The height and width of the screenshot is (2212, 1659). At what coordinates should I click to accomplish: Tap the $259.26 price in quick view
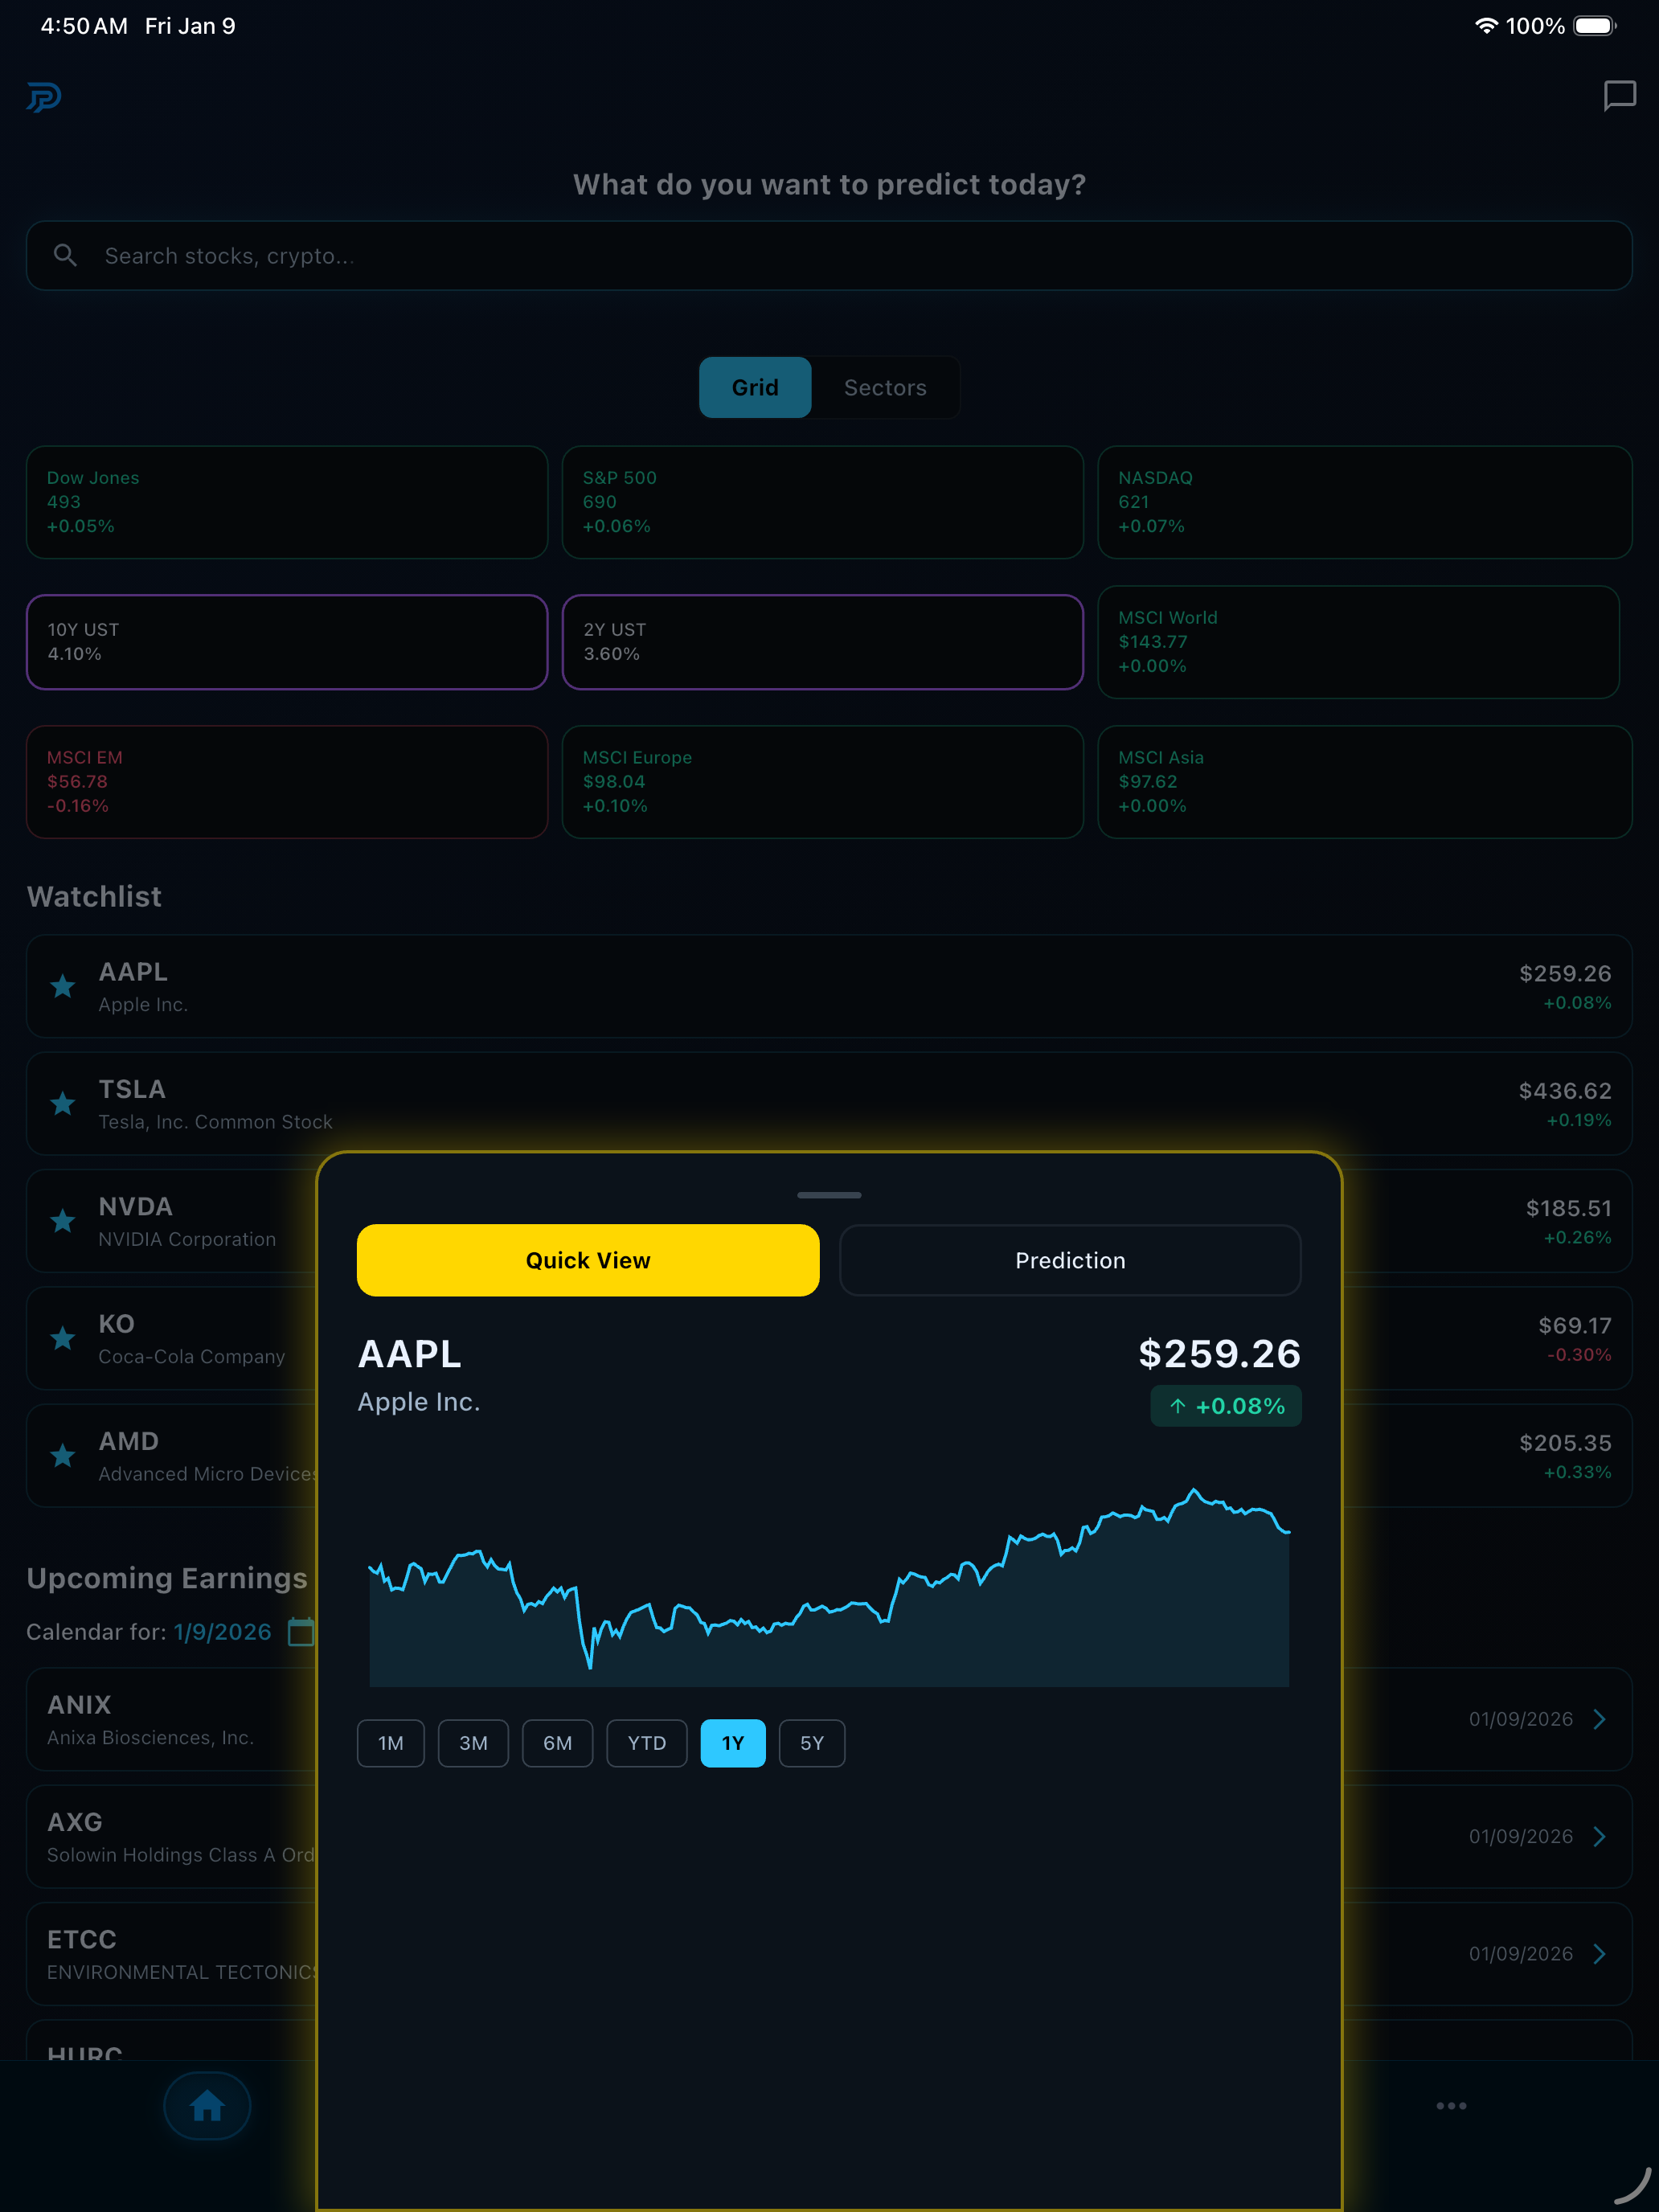pyautogui.click(x=1220, y=1354)
